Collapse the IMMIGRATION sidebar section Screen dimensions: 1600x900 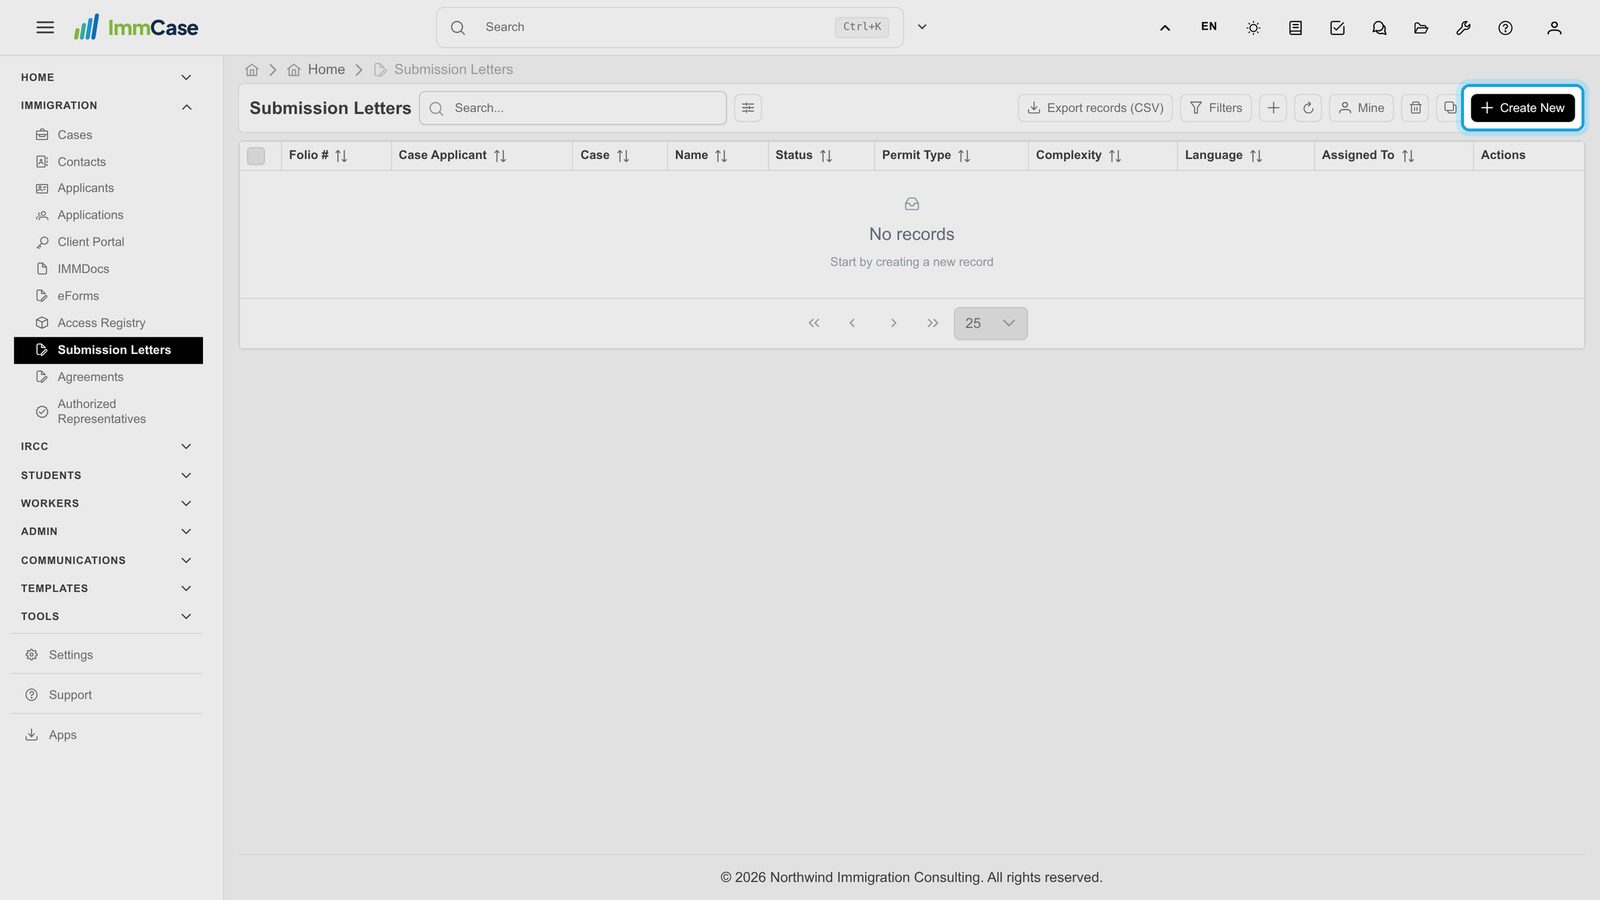click(107, 106)
